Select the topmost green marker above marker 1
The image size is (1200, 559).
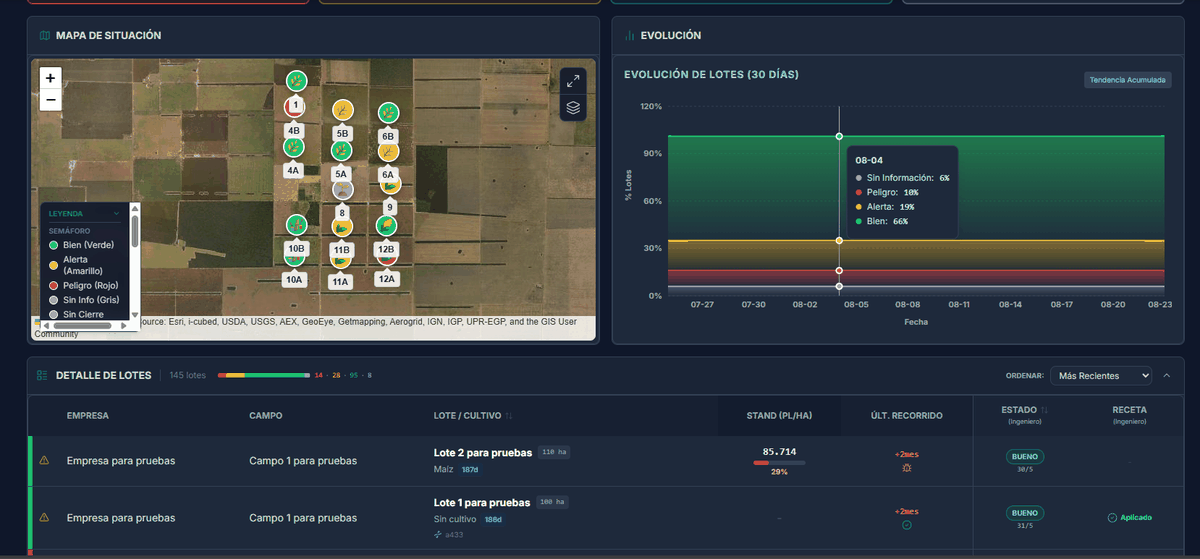296,80
